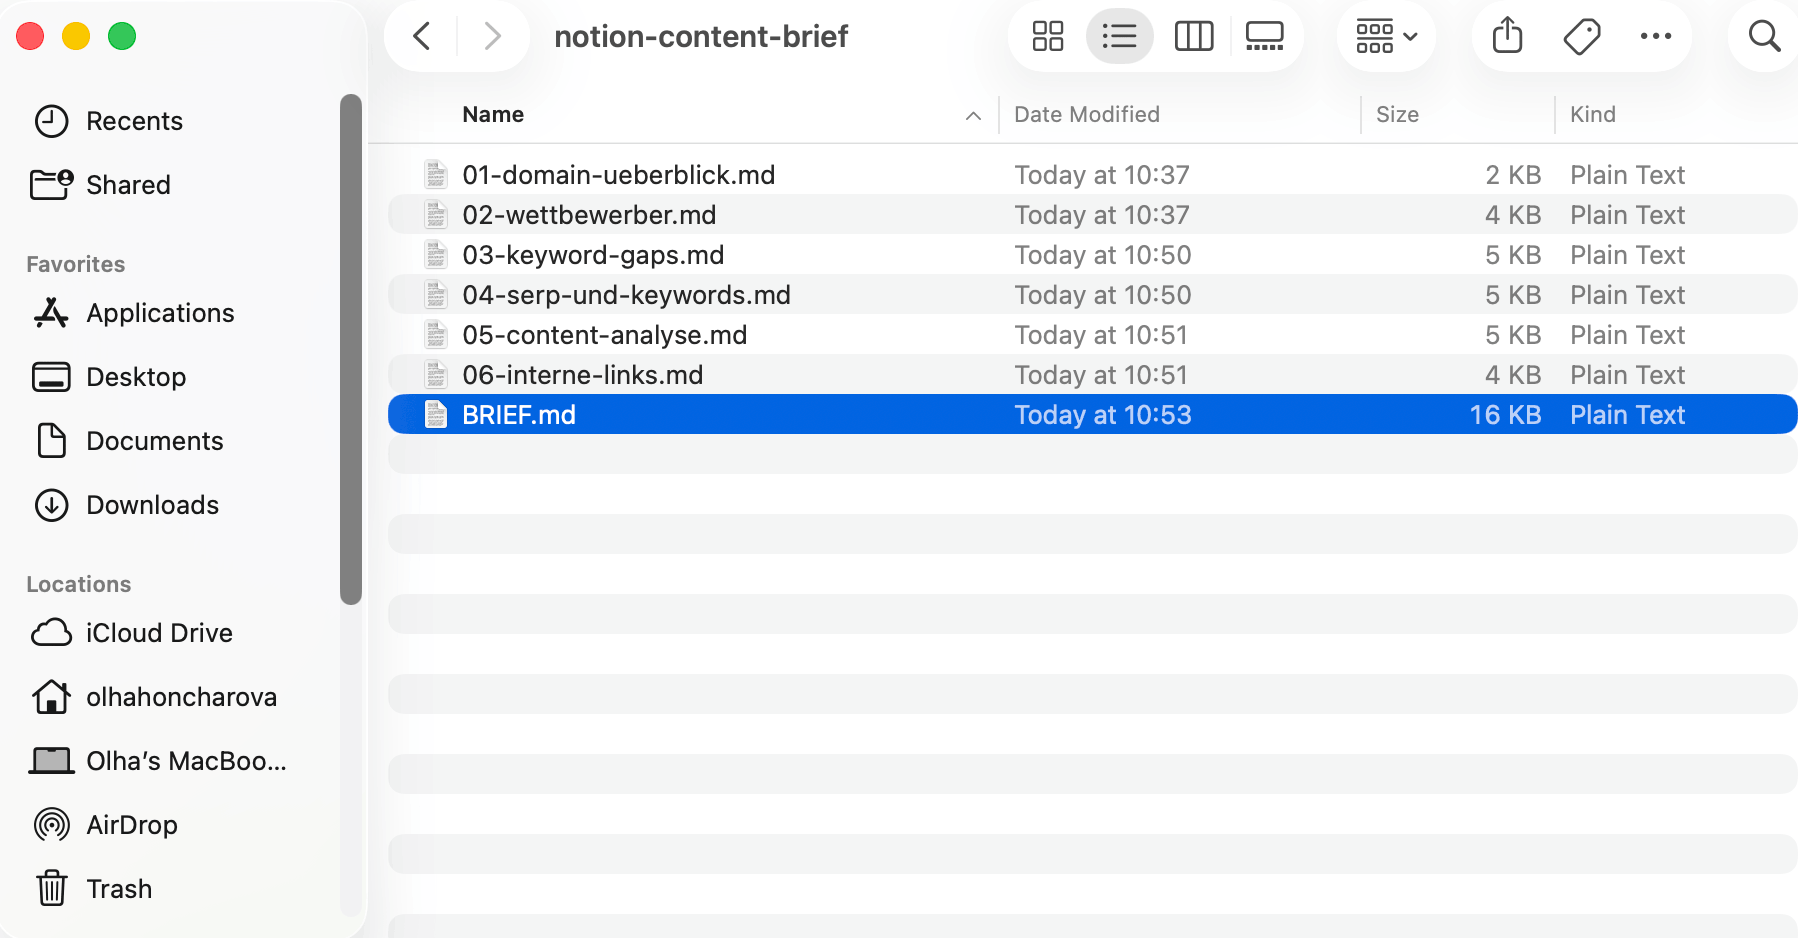The image size is (1798, 938).
Task: Click the AirDrop sidebar icon
Action: click(52, 825)
